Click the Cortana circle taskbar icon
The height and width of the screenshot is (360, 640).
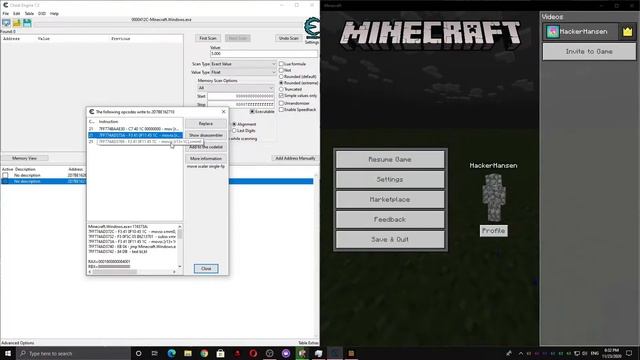click(x=138, y=353)
